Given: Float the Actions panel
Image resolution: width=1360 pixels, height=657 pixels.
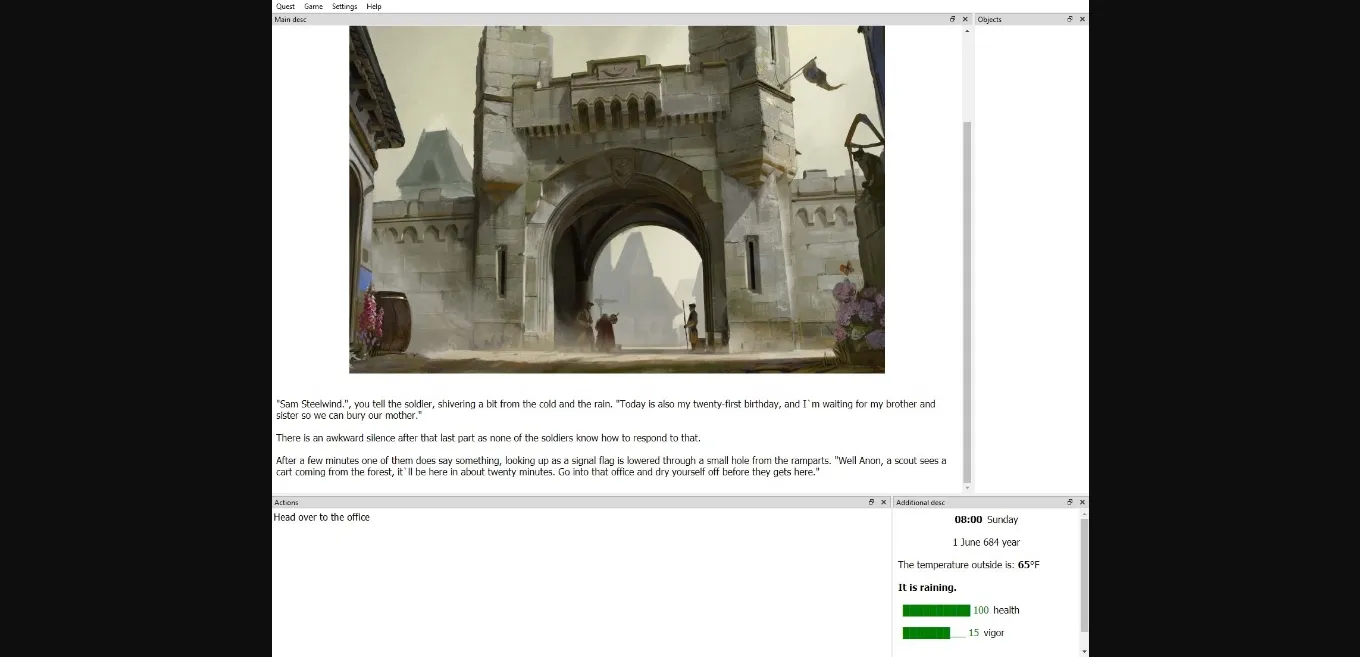Looking at the screenshot, I should (871, 502).
